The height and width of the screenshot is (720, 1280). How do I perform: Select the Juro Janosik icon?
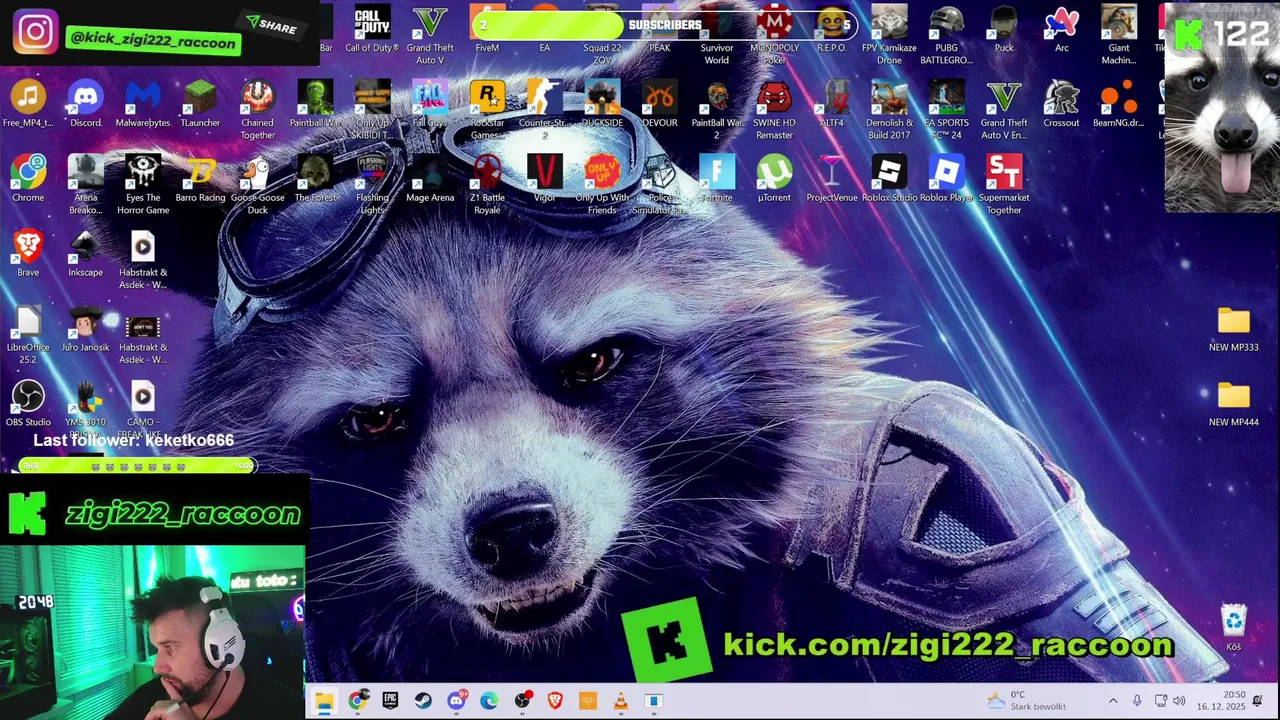point(85,329)
